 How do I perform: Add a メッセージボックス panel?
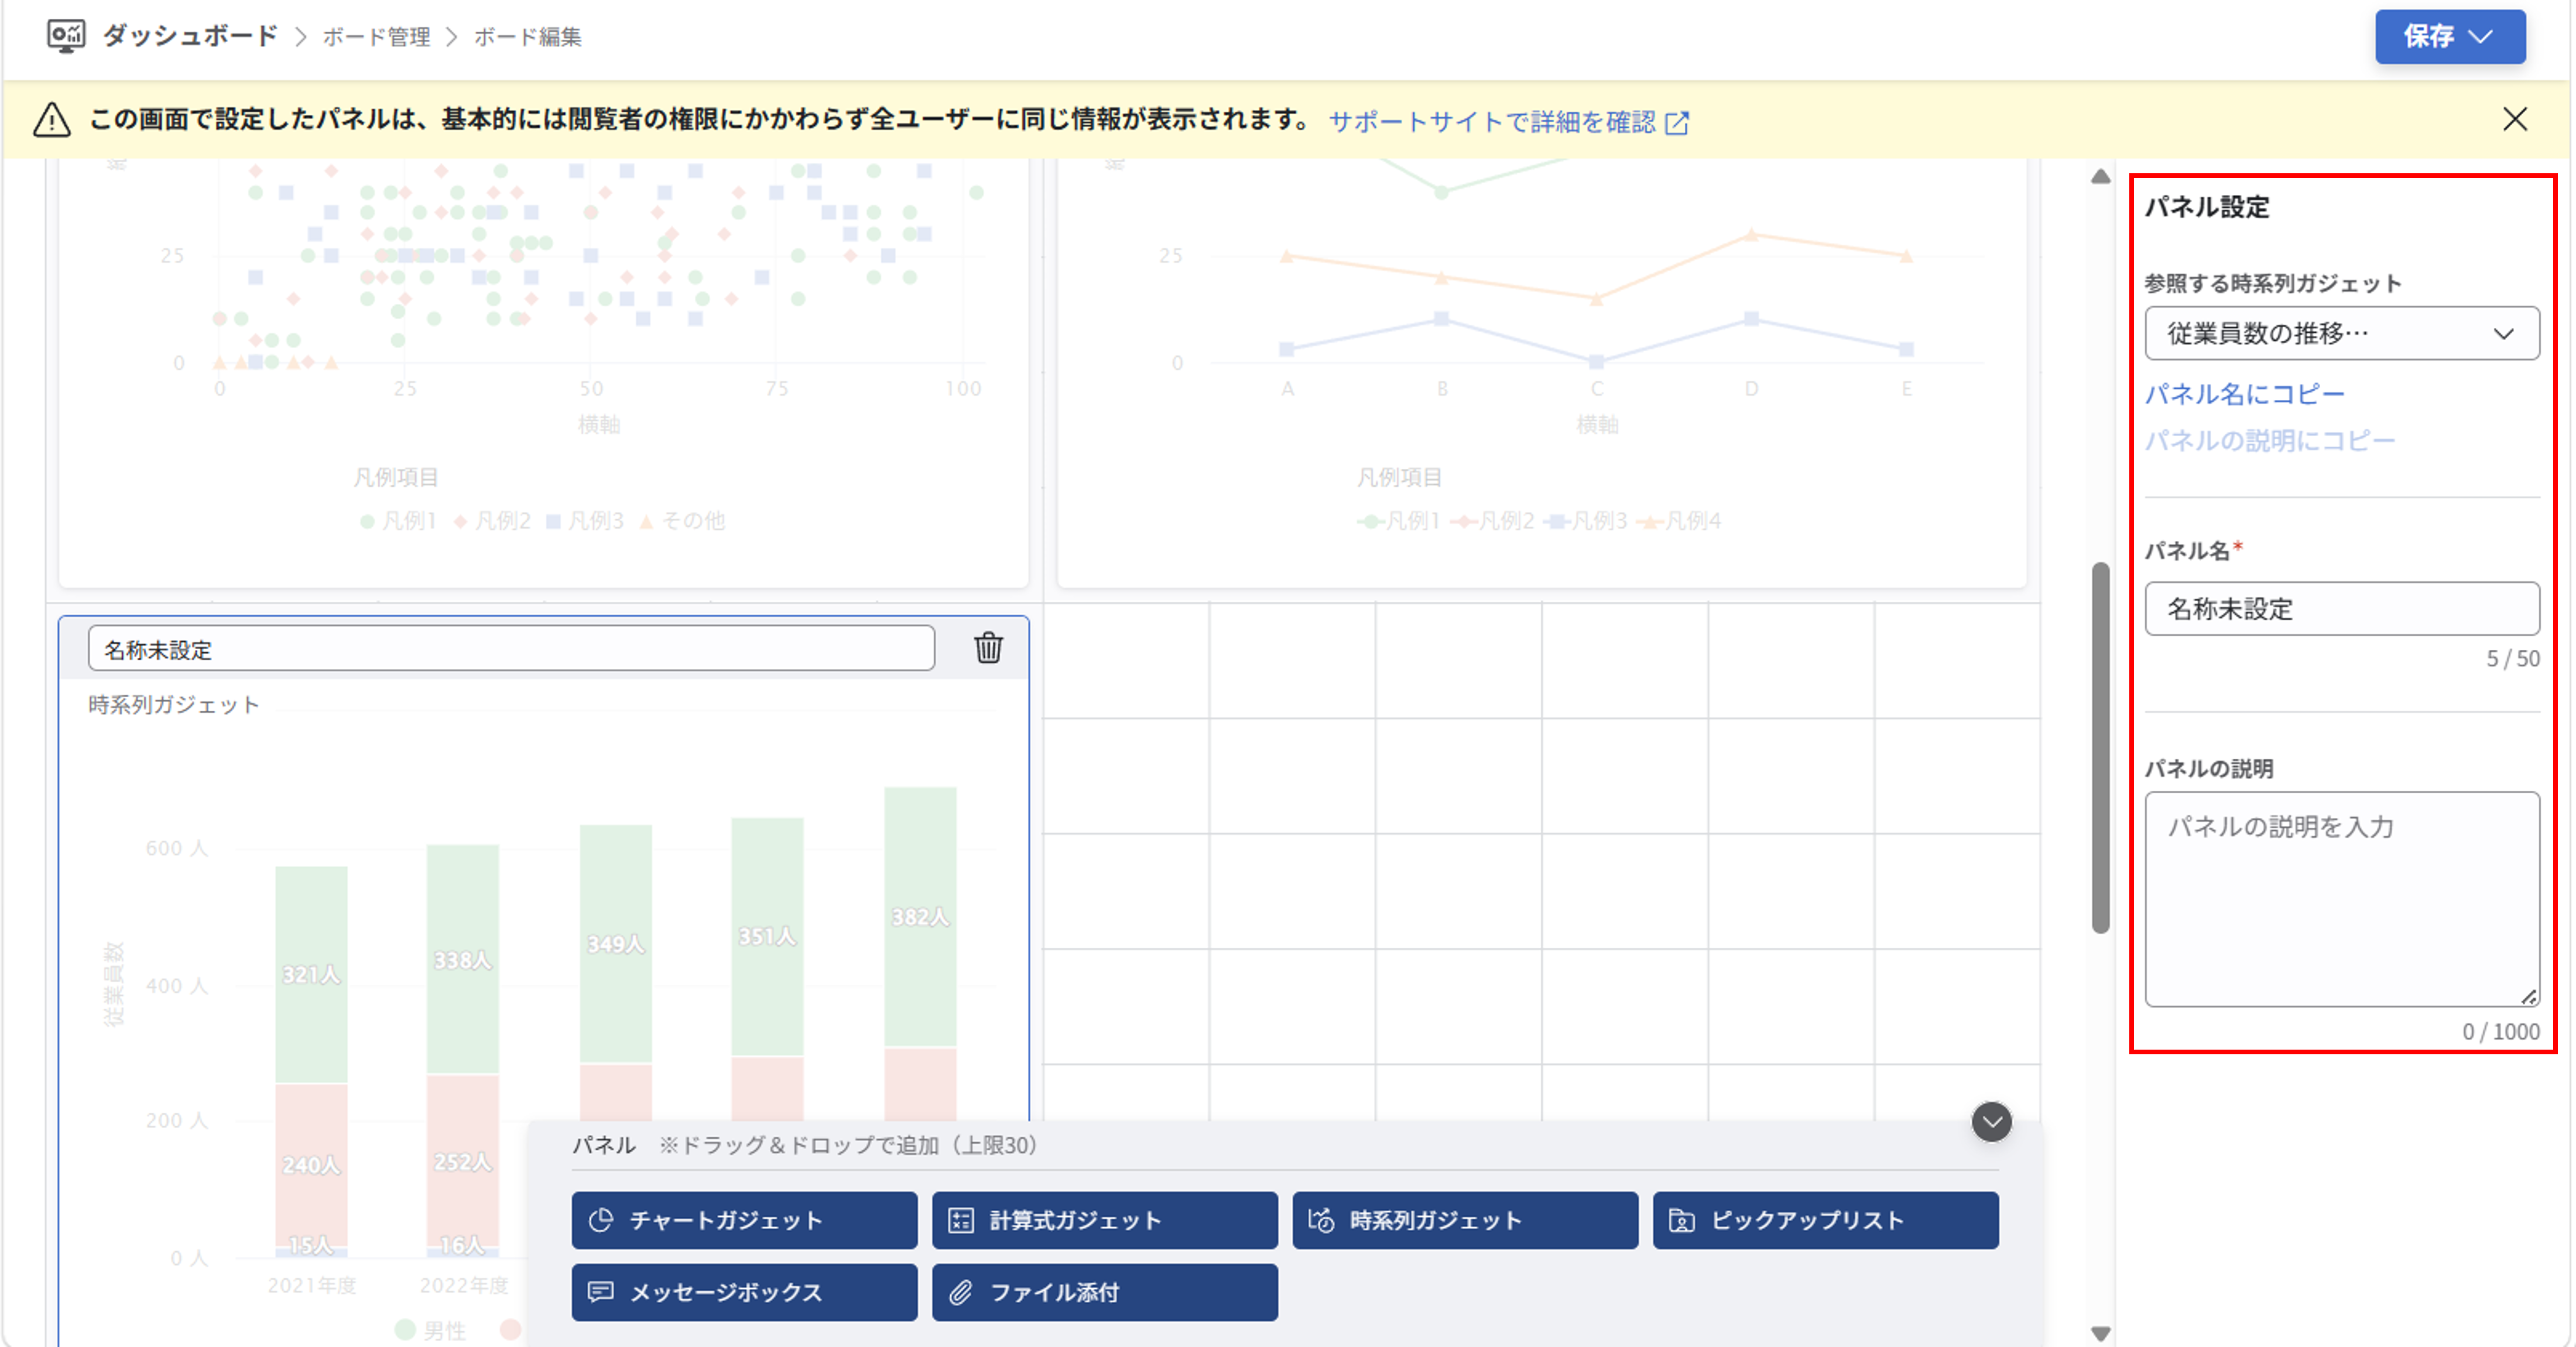744,1292
